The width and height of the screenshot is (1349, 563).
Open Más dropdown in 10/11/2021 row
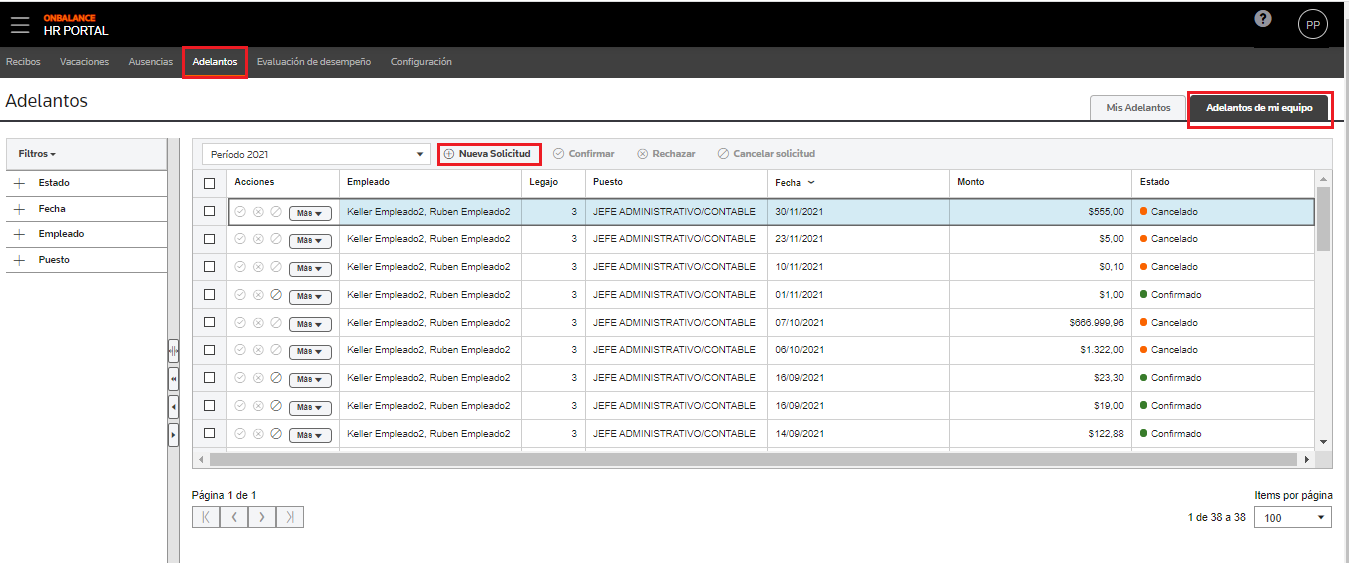coord(310,268)
